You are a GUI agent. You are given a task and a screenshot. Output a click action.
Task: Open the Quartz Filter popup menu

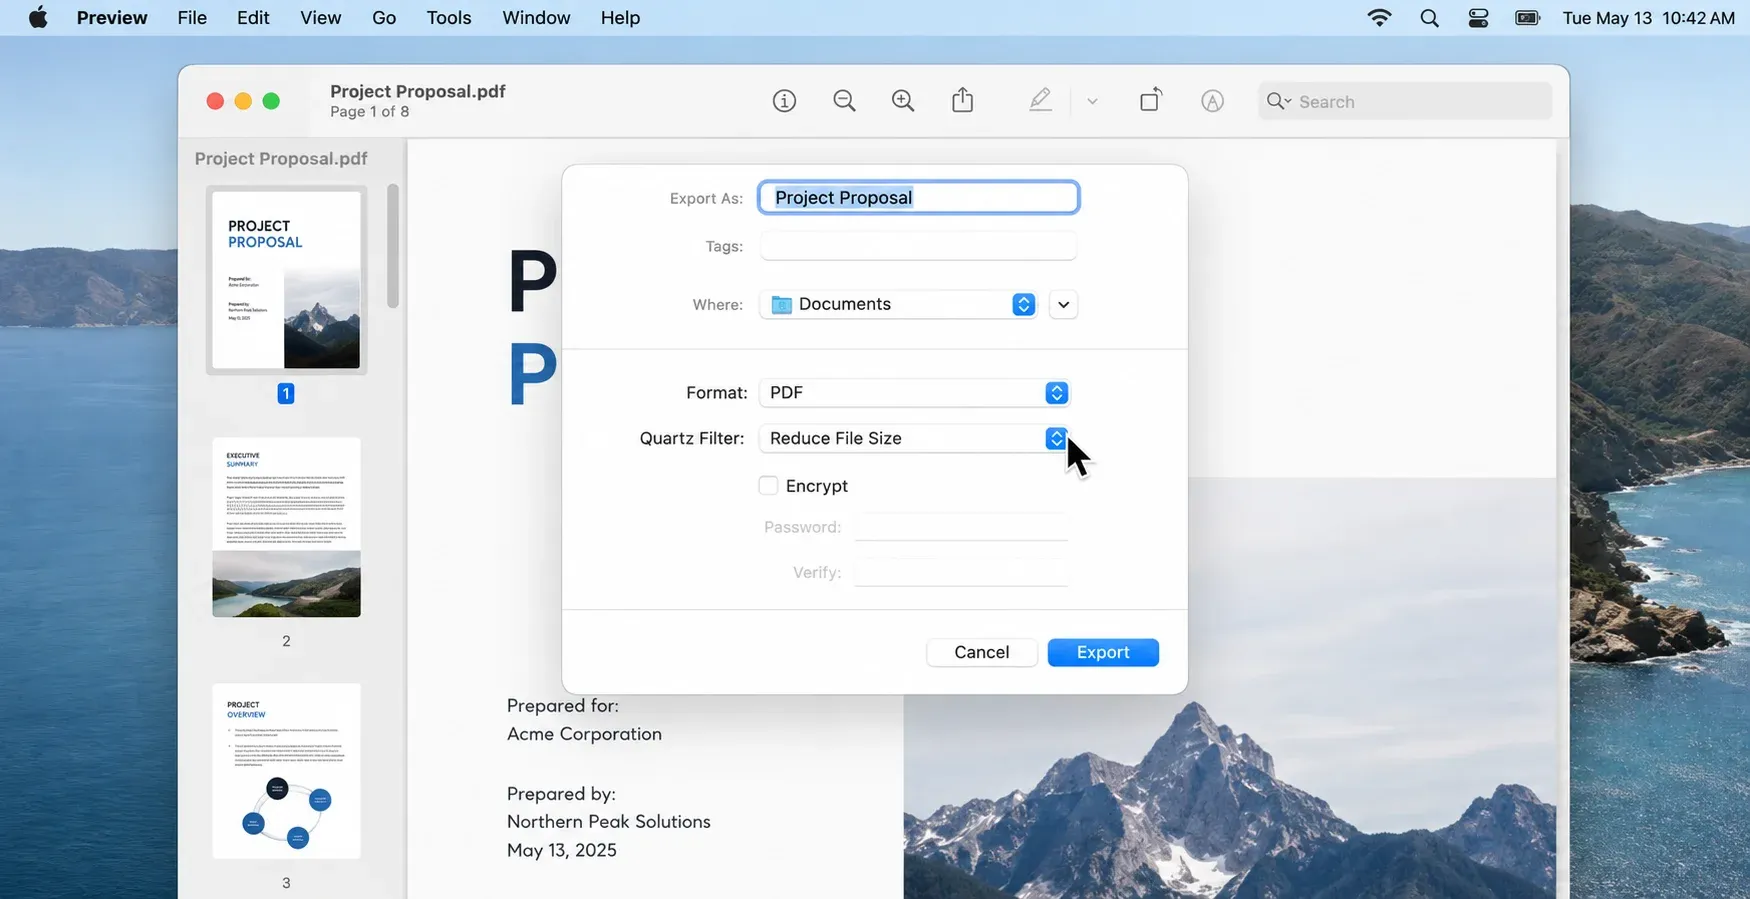coord(914,438)
